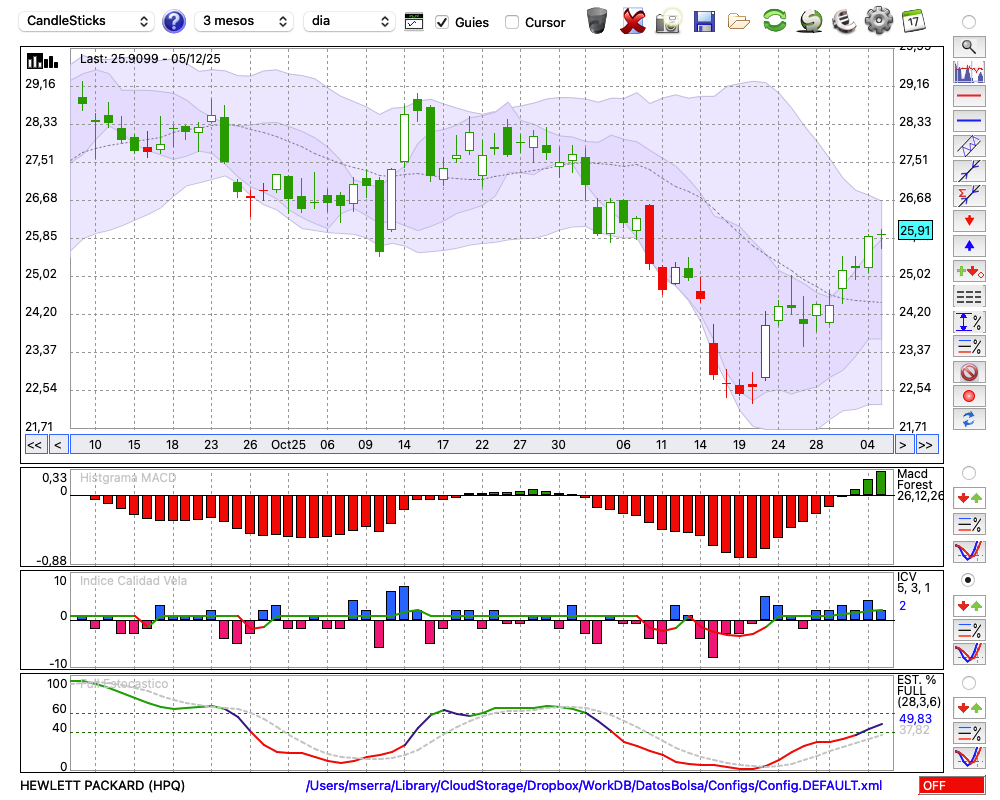Enable the Cursor checkbox
The width and height of the screenshot is (1000, 800).
coord(511,22)
